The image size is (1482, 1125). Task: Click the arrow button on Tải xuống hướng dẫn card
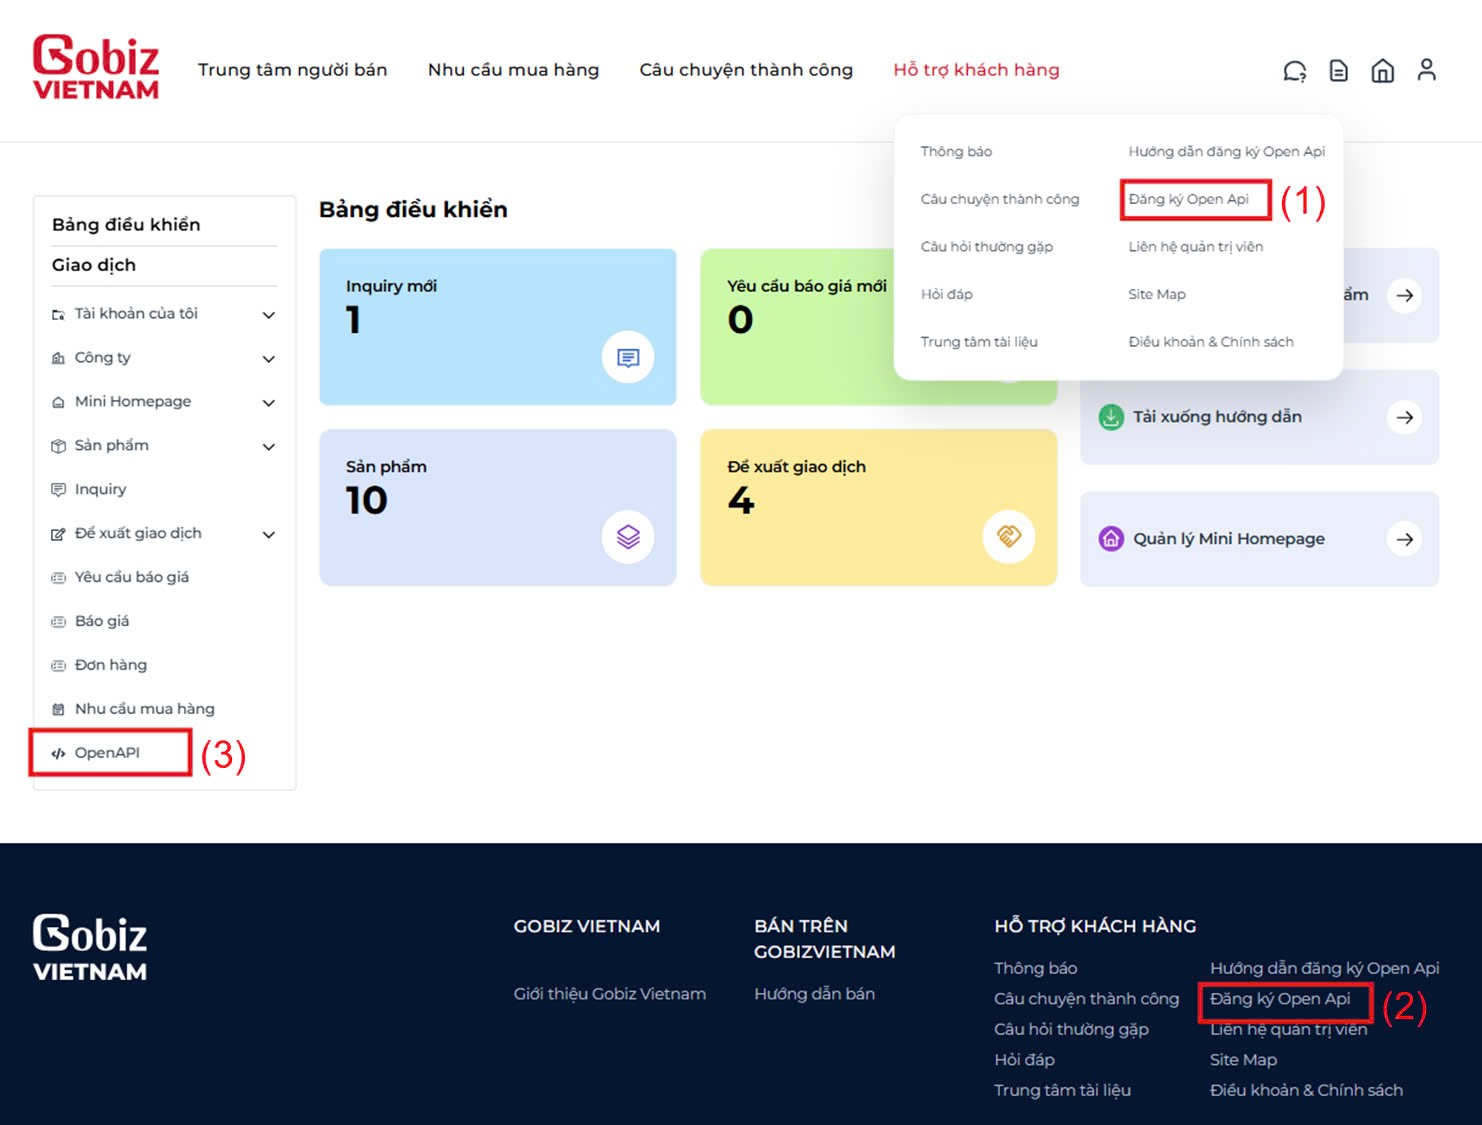[x=1405, y=417]
